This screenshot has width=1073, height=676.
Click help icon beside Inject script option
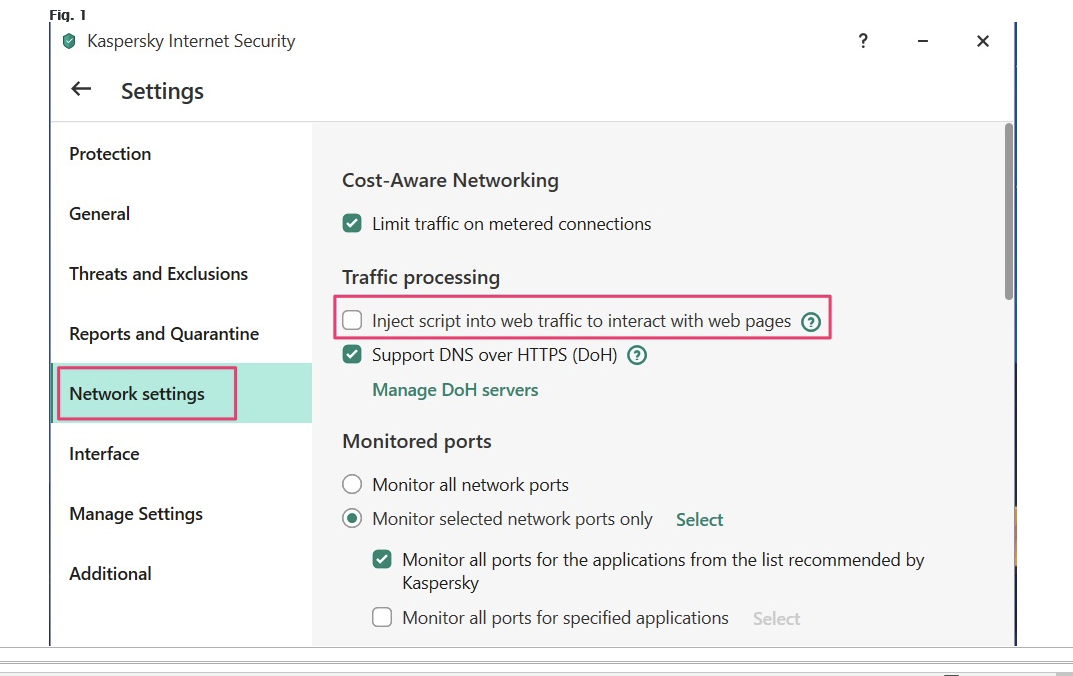(x=811, y=322)
